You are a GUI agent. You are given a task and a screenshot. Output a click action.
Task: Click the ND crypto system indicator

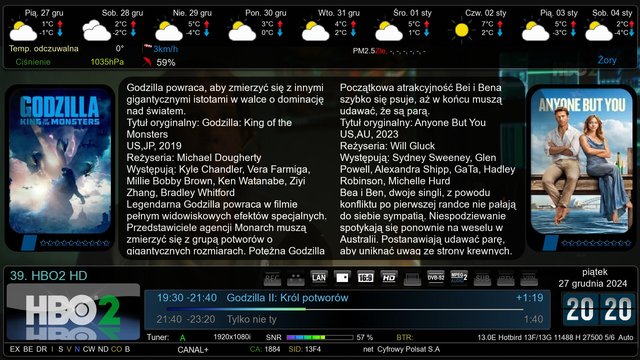pyautogui.click(x=103, y=349)
